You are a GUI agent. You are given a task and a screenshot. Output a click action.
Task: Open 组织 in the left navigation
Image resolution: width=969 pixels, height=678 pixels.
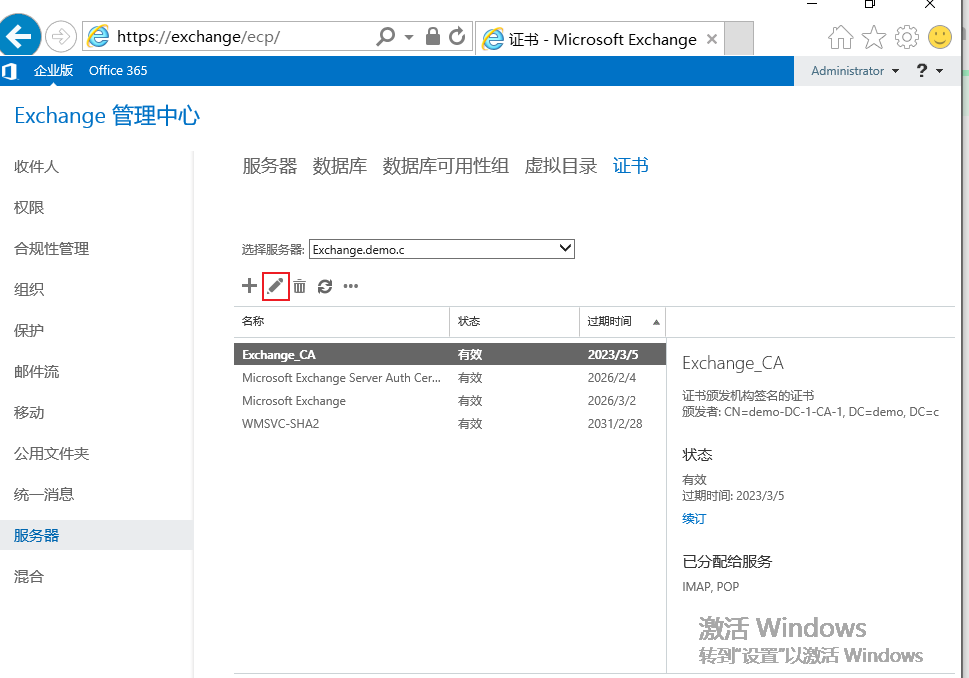(x=29, y=289)
